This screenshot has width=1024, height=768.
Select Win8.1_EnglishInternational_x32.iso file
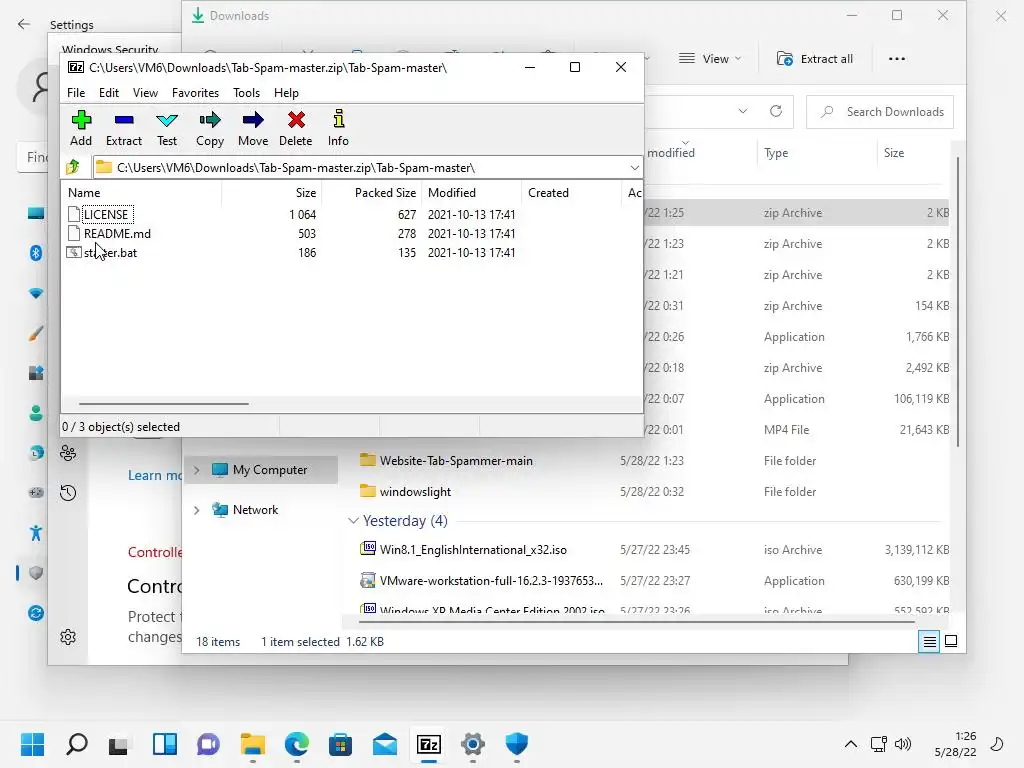pos(473,550)
